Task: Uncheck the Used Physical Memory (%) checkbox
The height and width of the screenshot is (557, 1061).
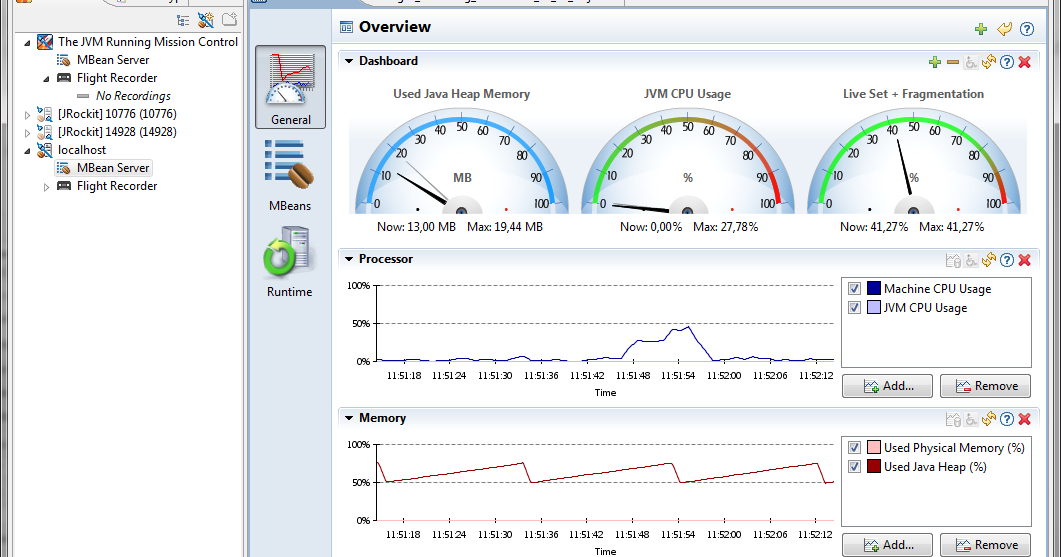Action: click(x=854, y=447)
